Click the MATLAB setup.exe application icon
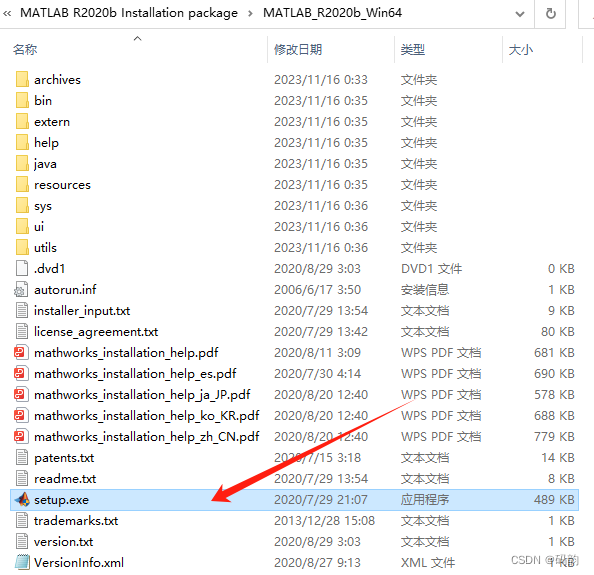The width and height of the screenshot is (594, 575). (x=22, y=500)
